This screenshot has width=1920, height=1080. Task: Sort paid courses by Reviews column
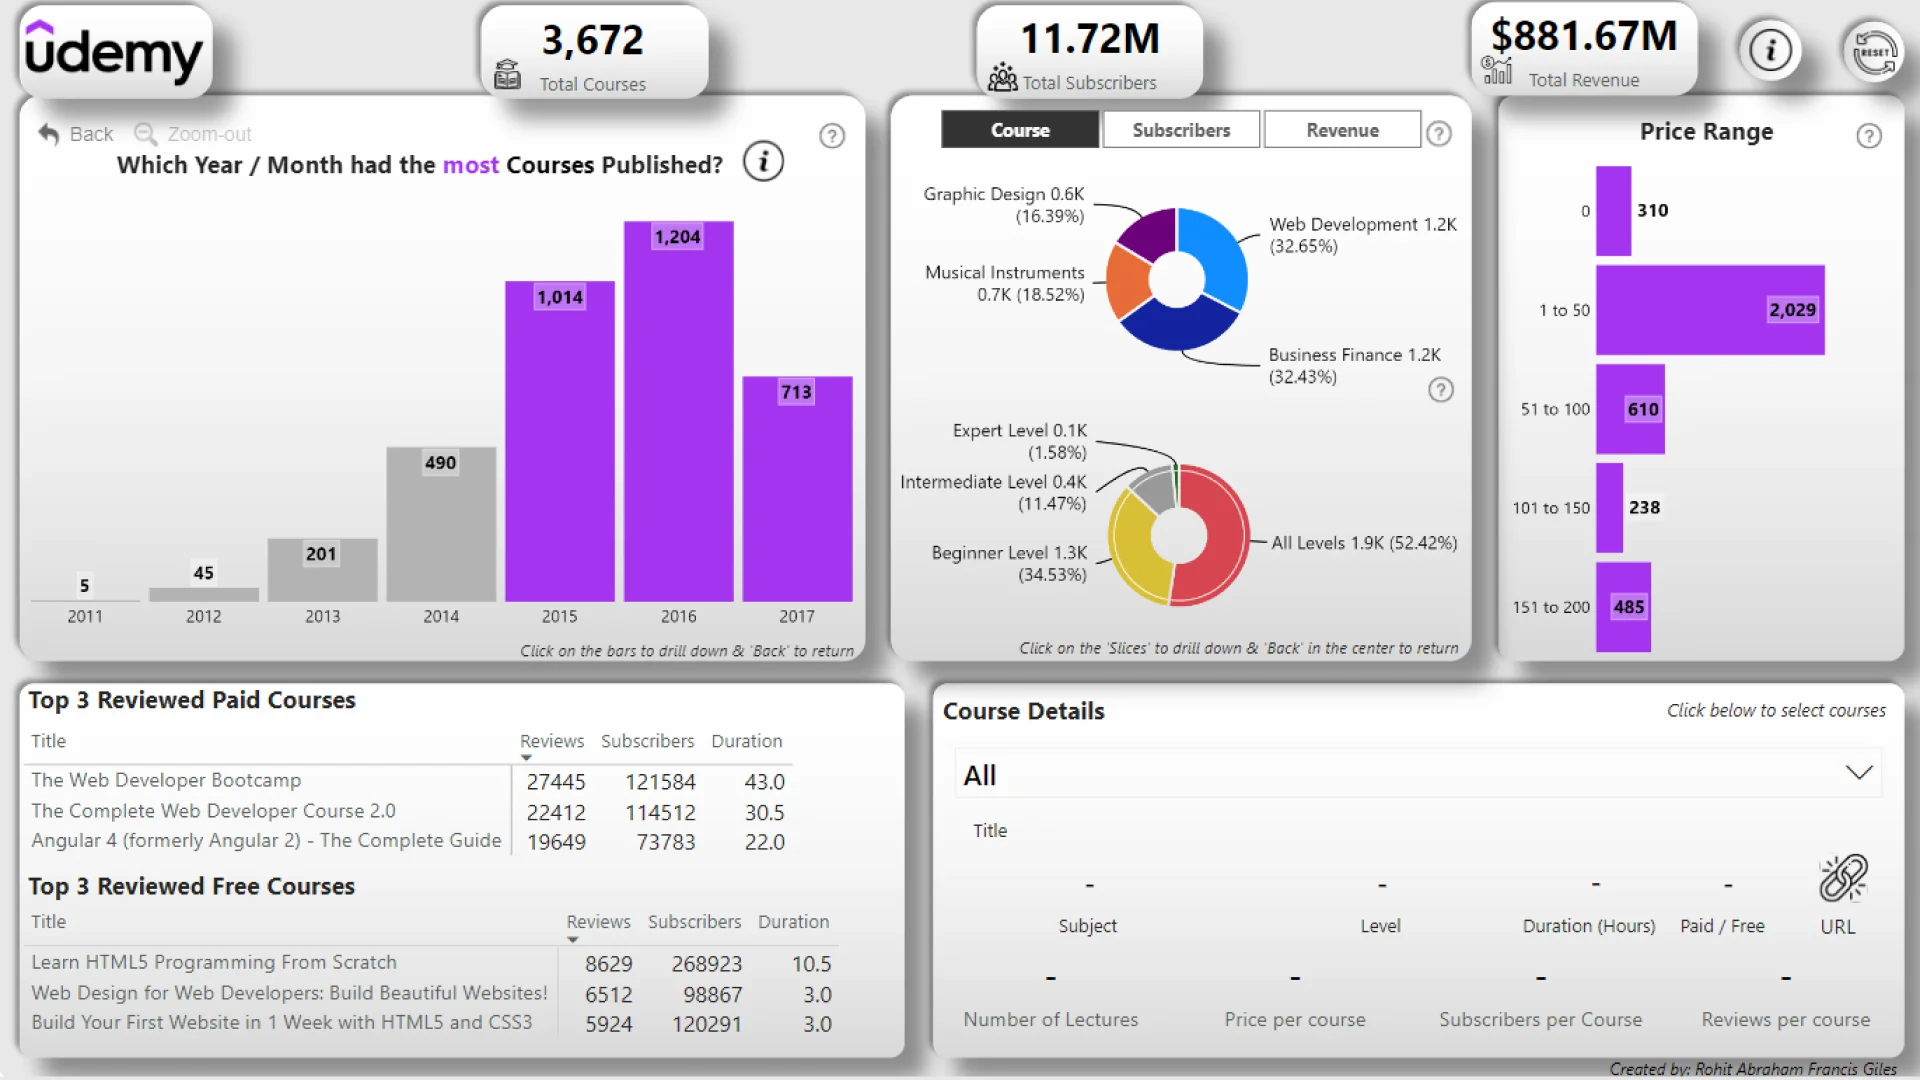click(x=552, y=741)
